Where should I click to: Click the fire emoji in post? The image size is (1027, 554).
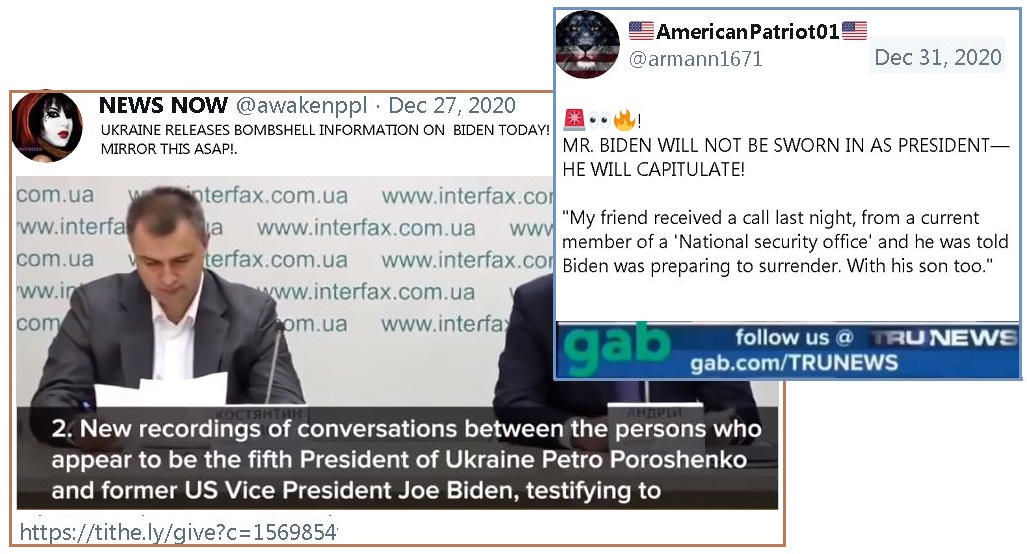click(x=624, y=120)
